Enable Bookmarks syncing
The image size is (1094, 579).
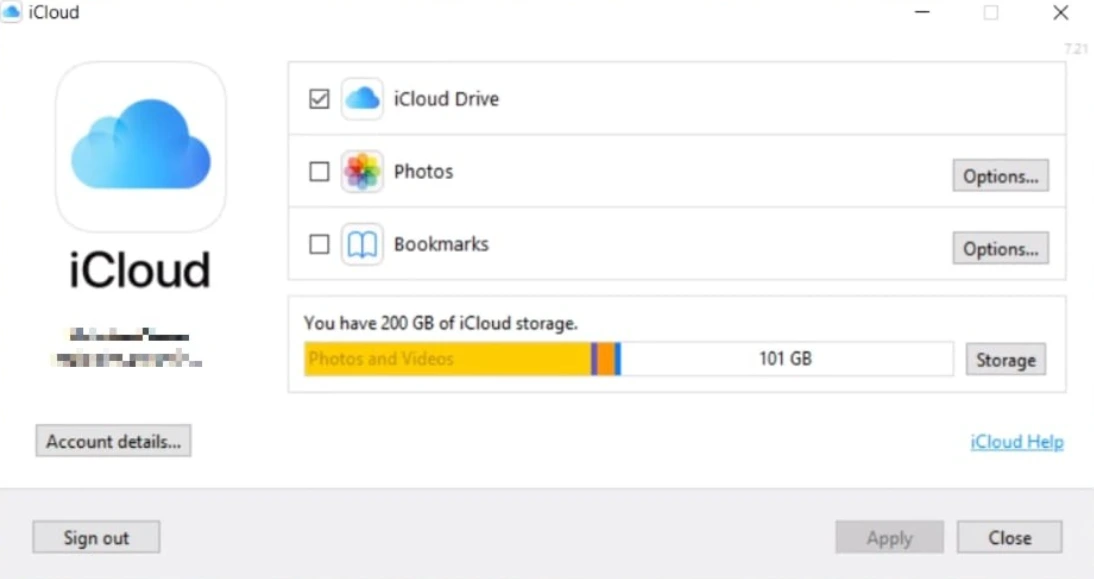point(319,243)
